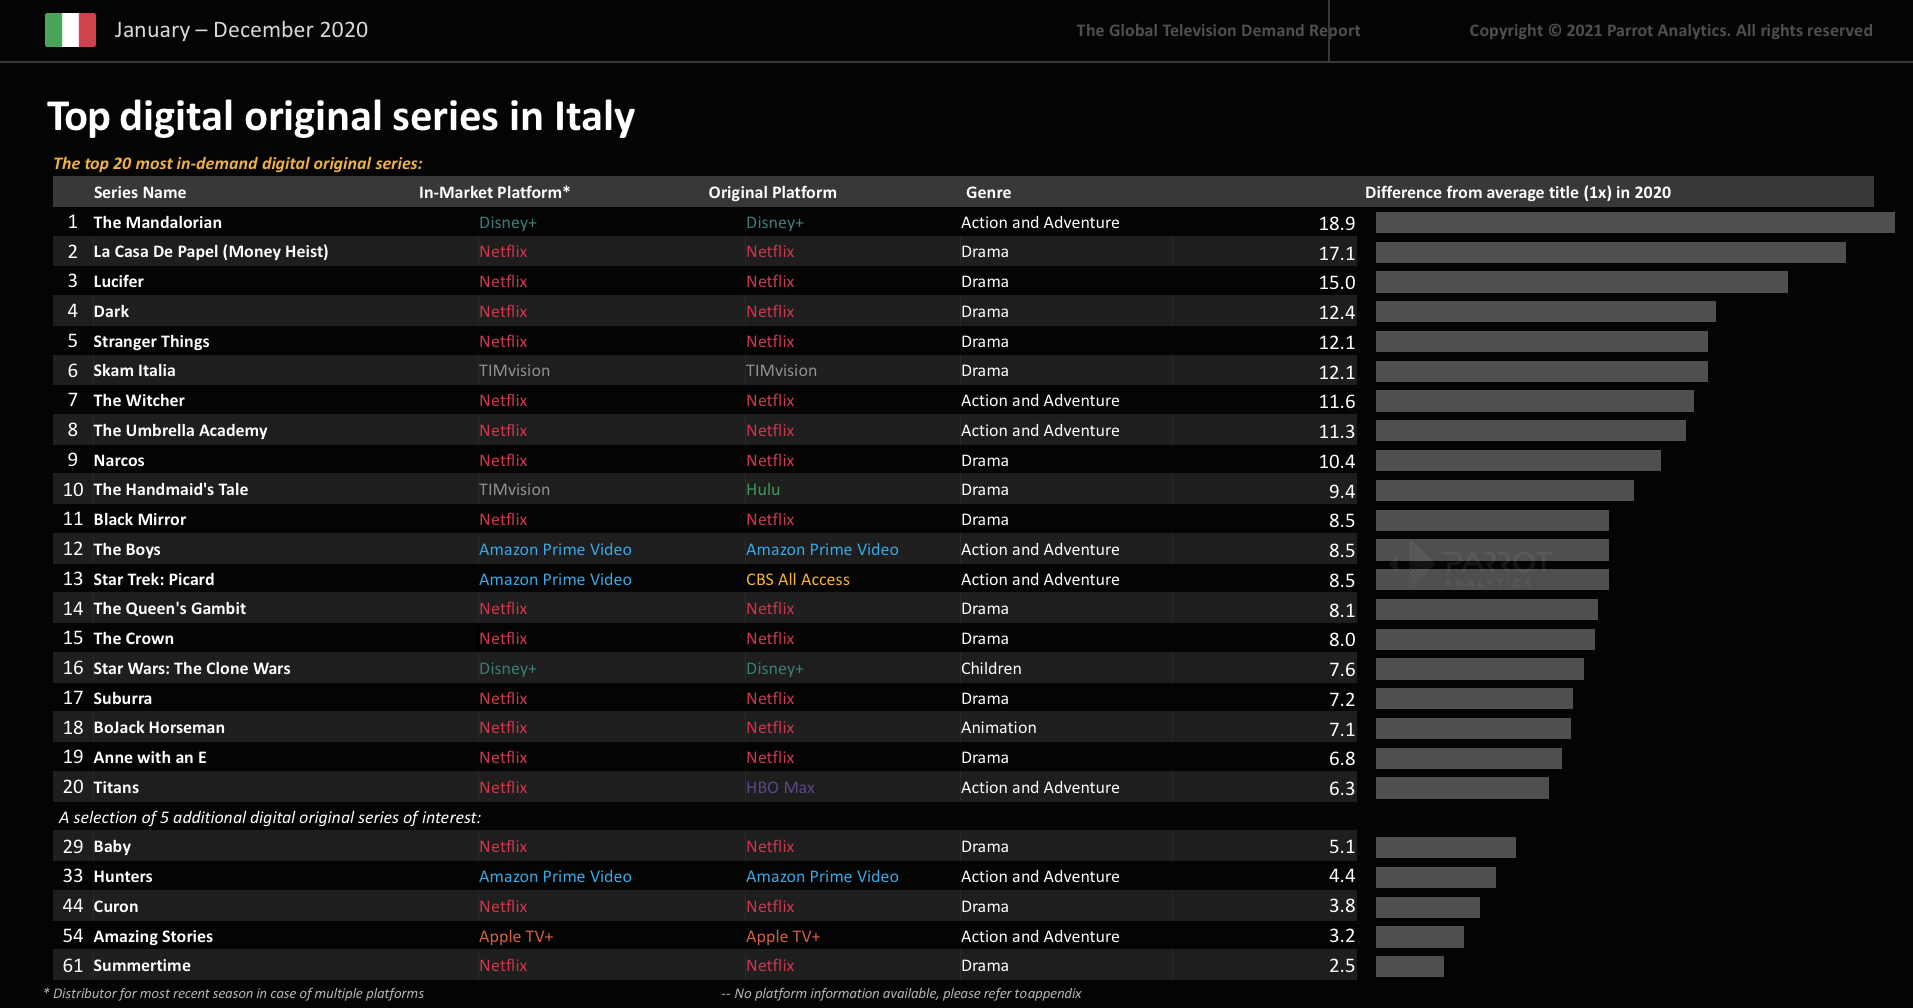Select 'Black Mirror' series name
Viewport: 1913px width, 1008px height.
pyautogui.click(x=140, y=519)
